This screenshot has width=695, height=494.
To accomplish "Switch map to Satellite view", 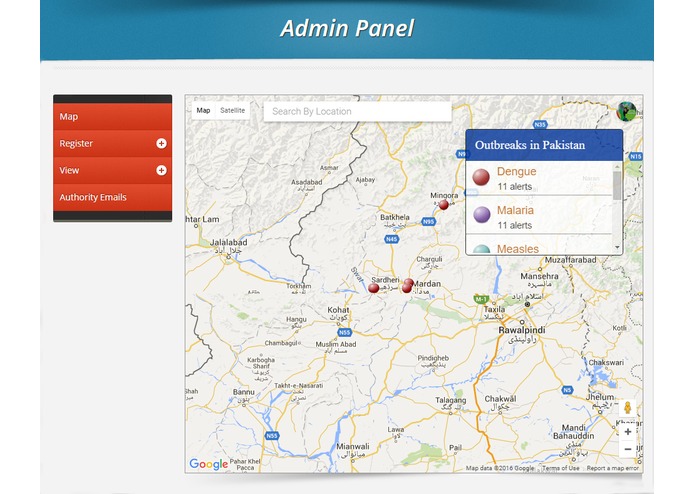I will [x=232, y=111].
